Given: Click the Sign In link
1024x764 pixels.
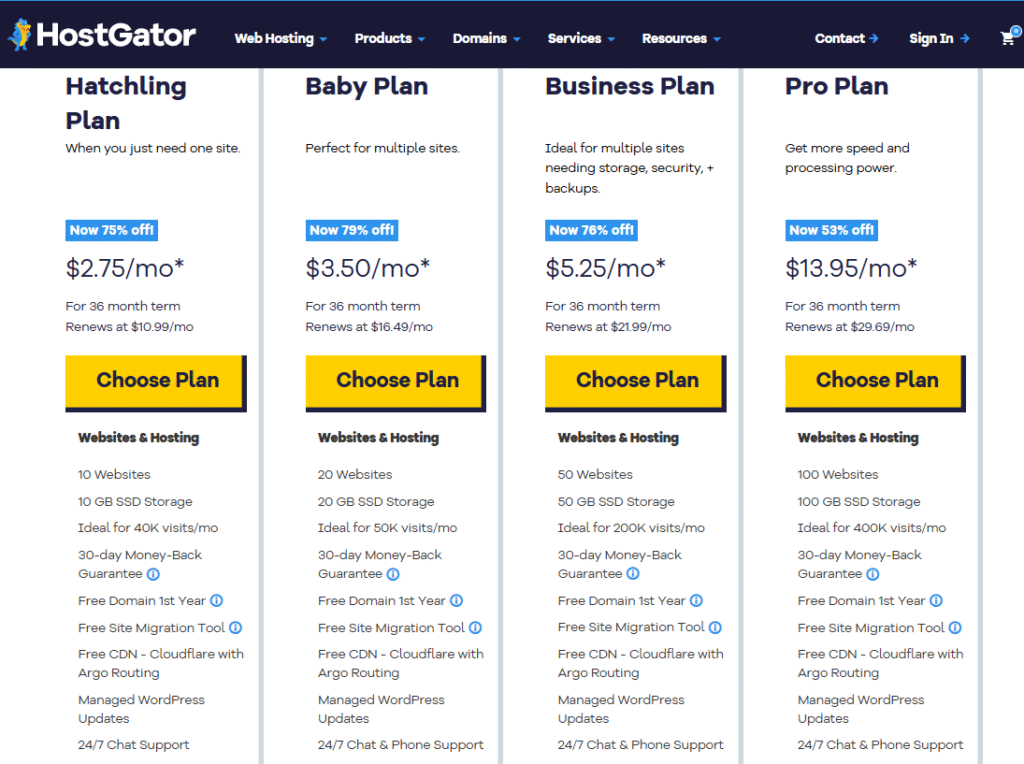Looking at the screenshot, I should tap(939, 39).
